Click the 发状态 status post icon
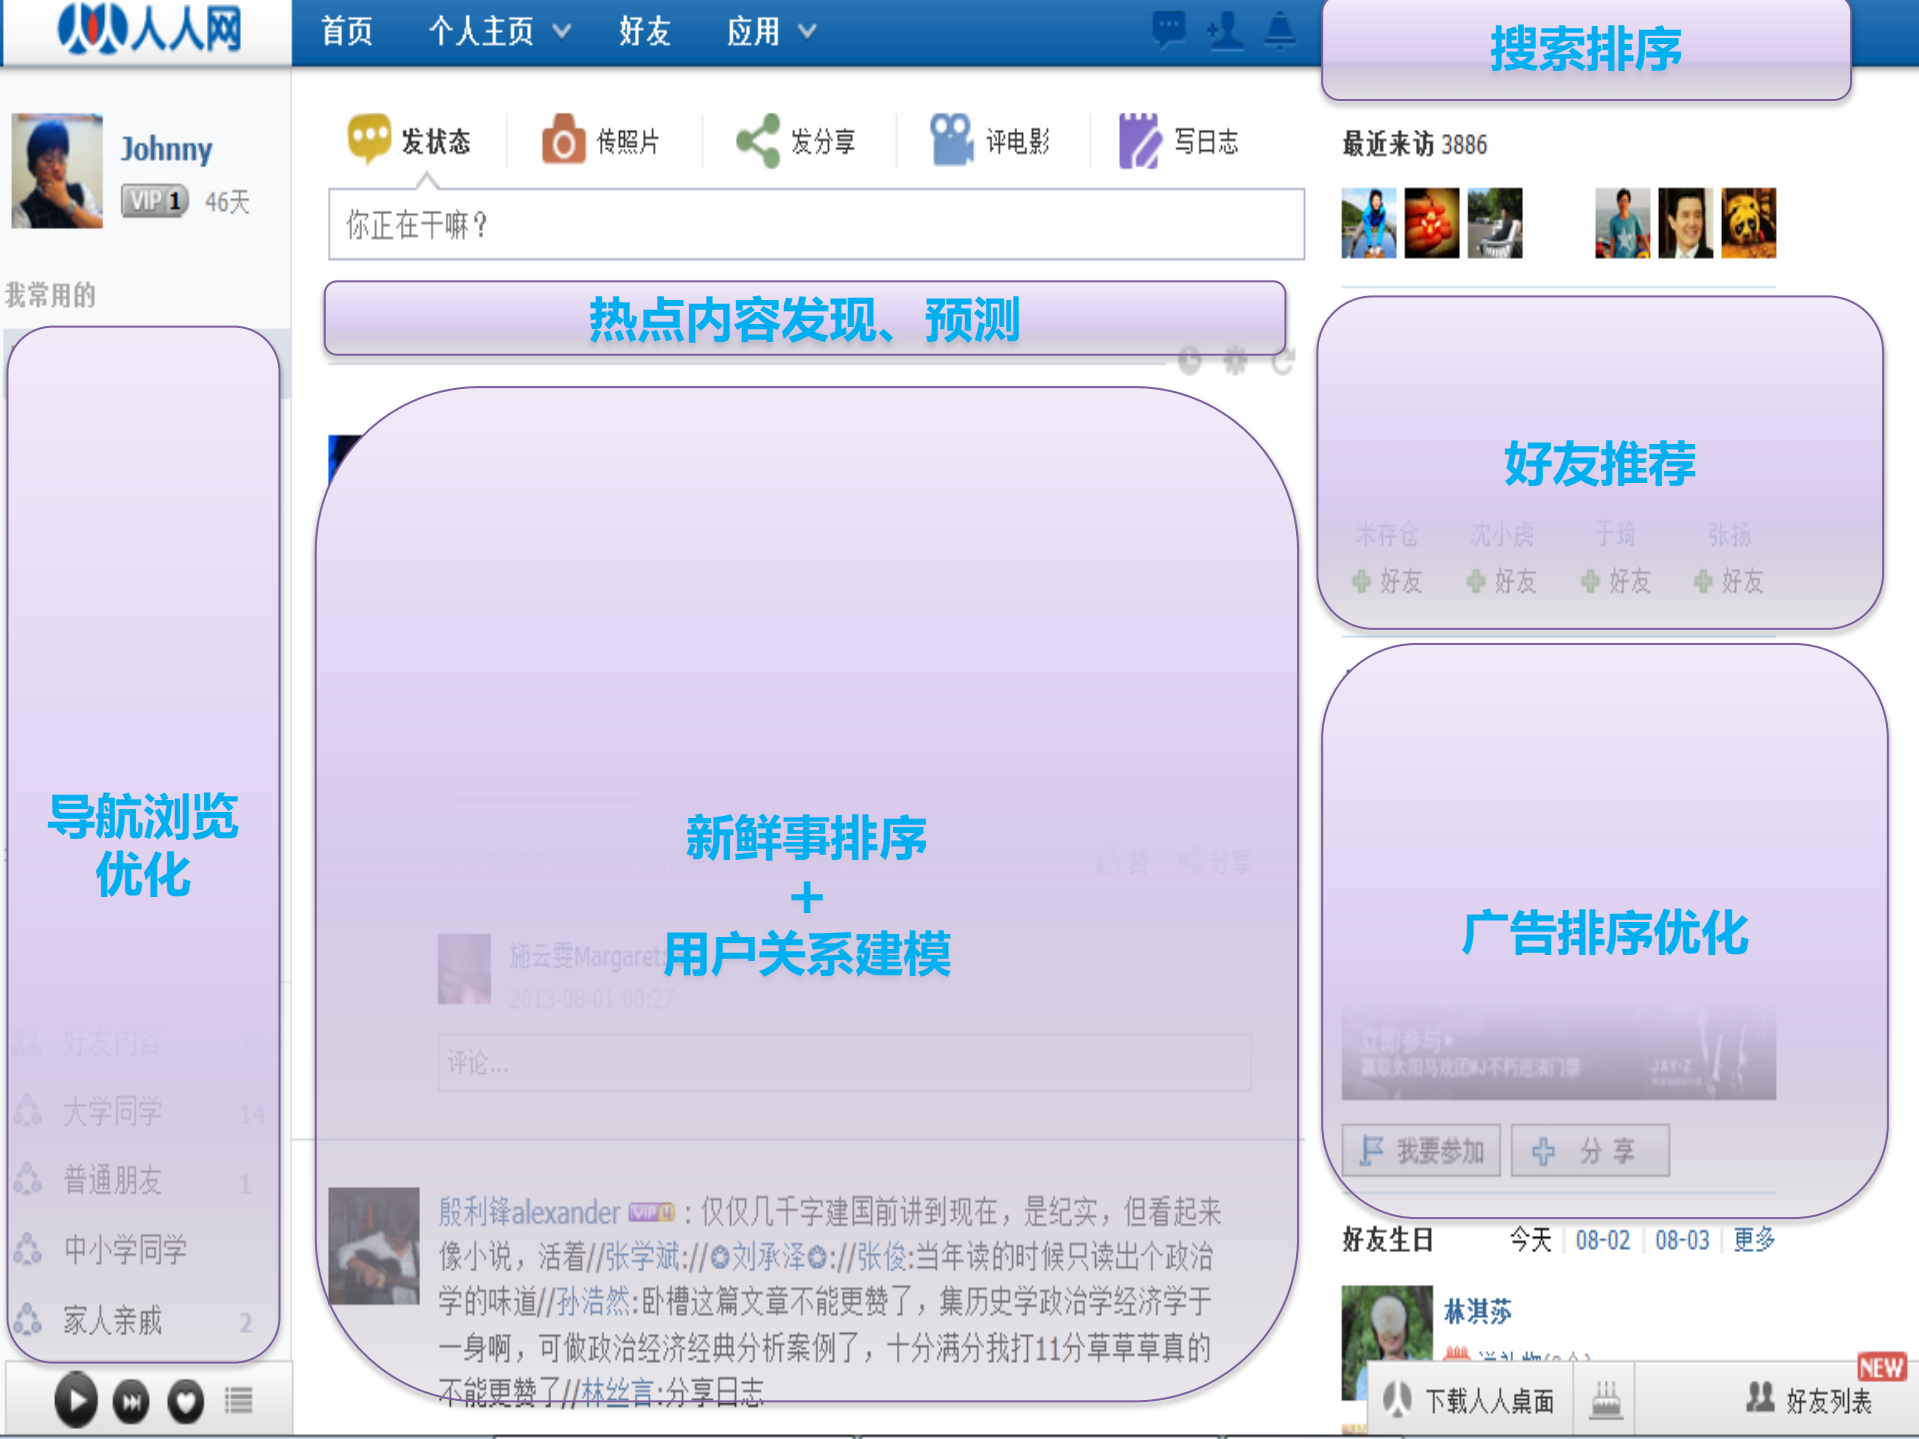This screenshot has height=1439, width=1919. [369, 140]
